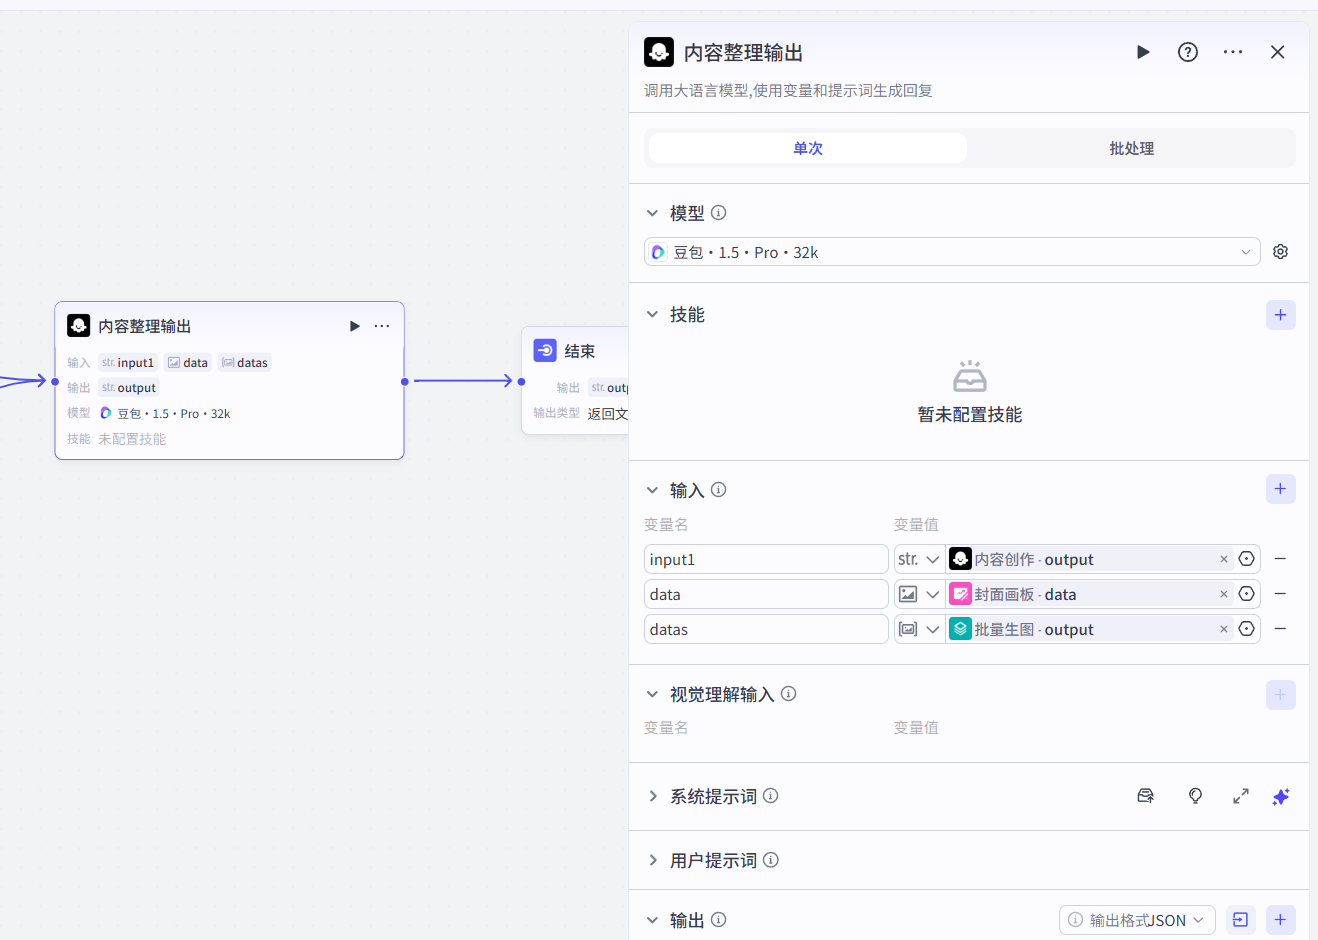Image resolution: width=1318 pixels, height=940 pixels.
Task: Run the 内容整理输出 node from panel header
Action: click(1143, 52)
